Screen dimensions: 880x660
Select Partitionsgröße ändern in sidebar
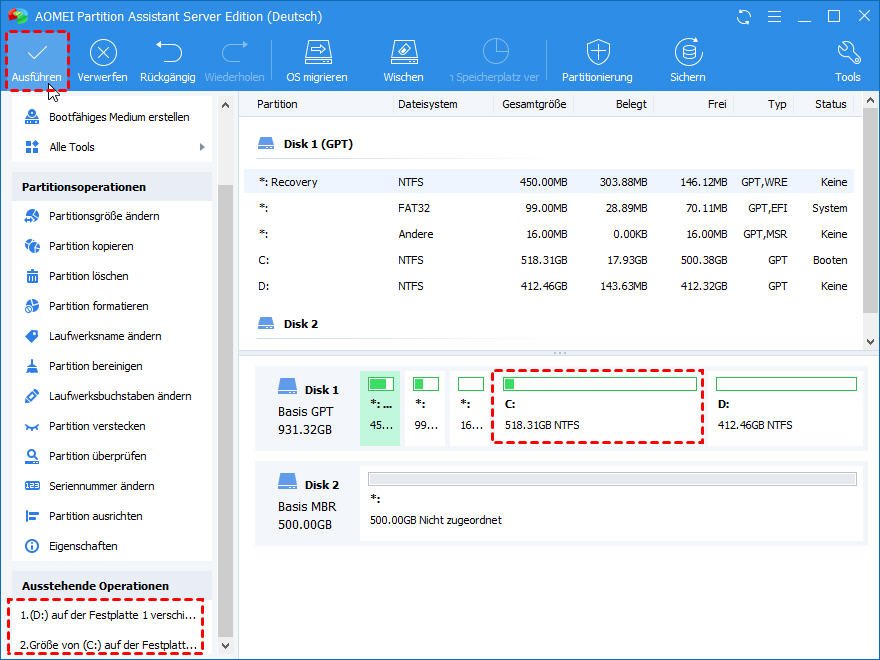coord(104,216)
